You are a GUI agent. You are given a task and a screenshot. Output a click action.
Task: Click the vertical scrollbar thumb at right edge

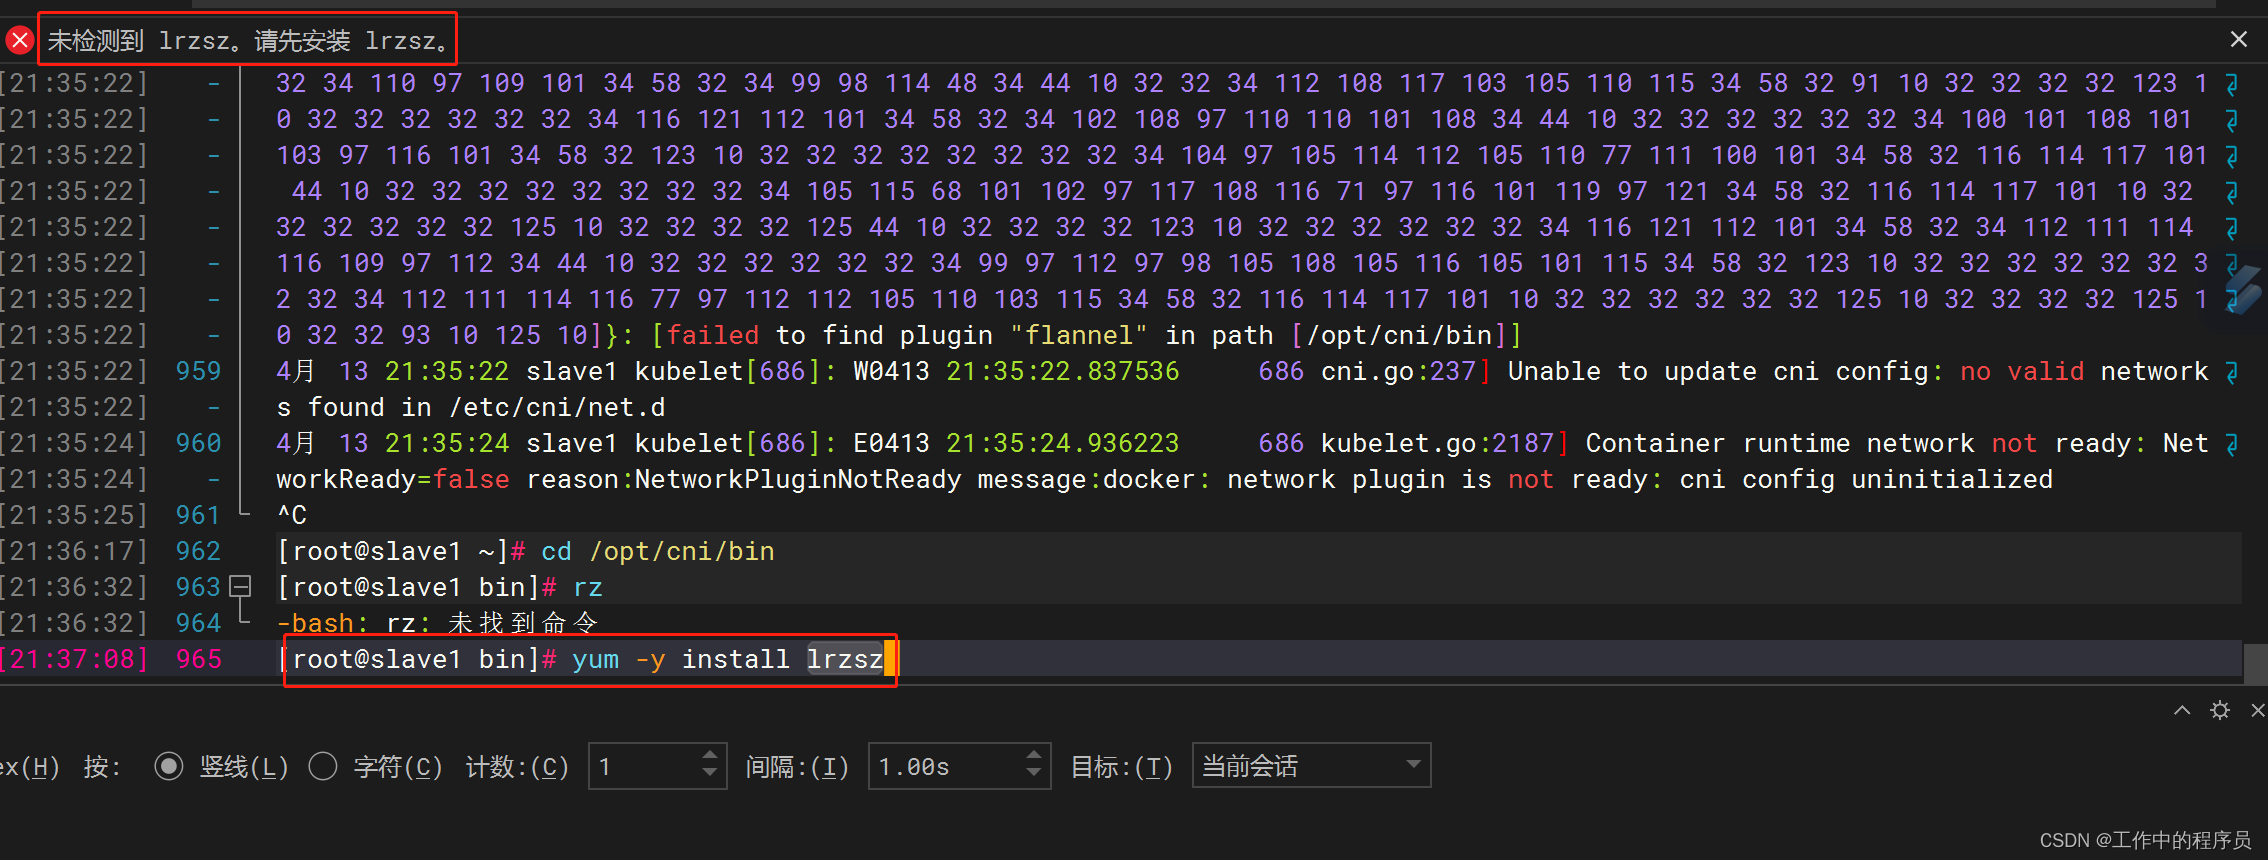[x=2255, y=662]
